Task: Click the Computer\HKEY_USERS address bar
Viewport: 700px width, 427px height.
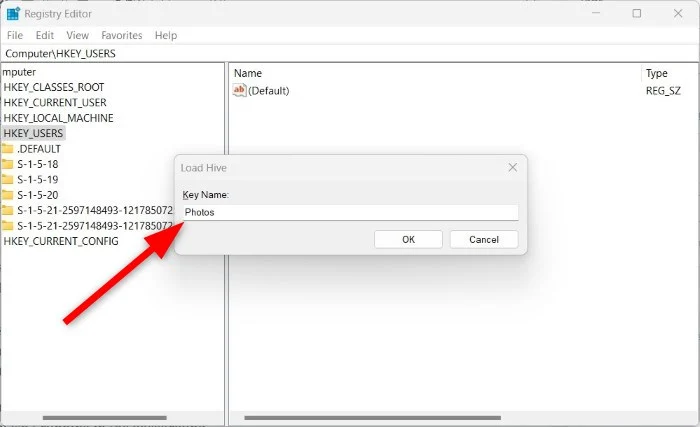Action: pyautogui.click(x=350, y=54)
